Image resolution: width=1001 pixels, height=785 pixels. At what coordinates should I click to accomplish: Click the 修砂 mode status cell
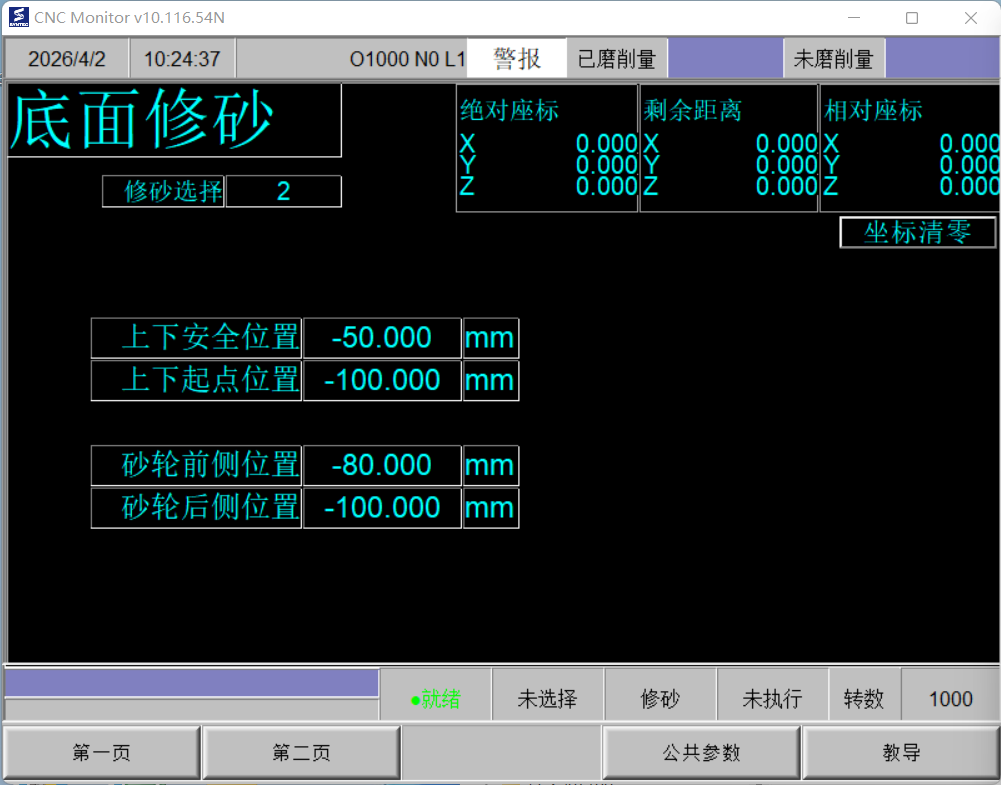point(660,699)
